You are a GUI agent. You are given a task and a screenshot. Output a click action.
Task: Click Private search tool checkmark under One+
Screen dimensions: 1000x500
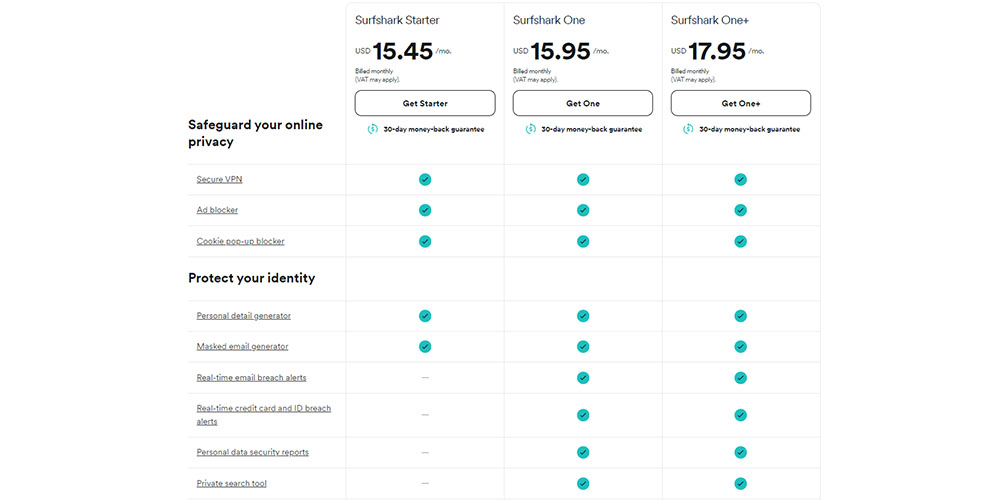740,483
